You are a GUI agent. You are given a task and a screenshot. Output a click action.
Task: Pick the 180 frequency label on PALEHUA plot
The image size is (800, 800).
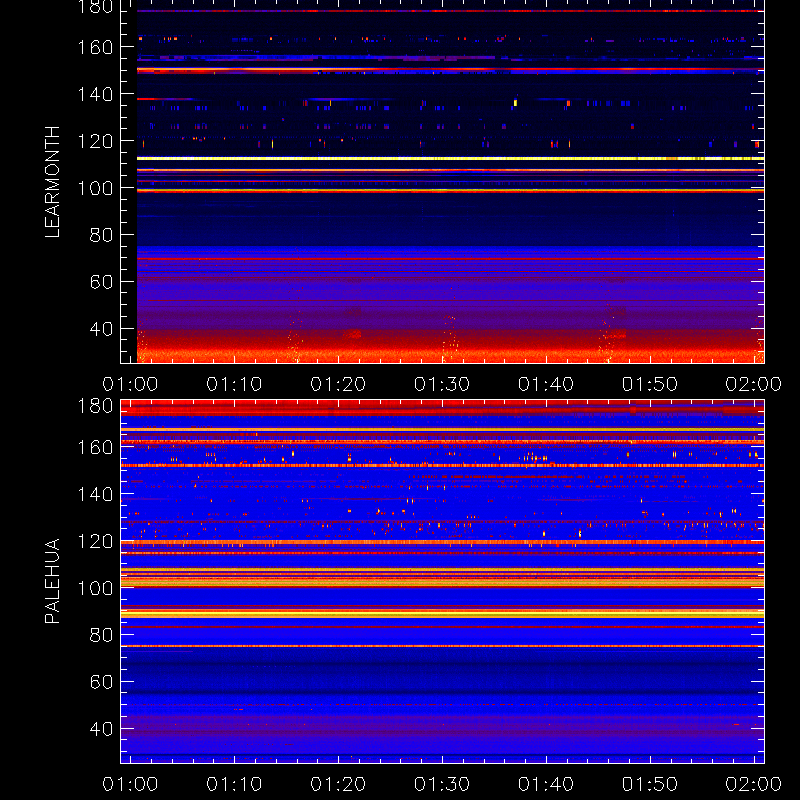pos(95,406)
